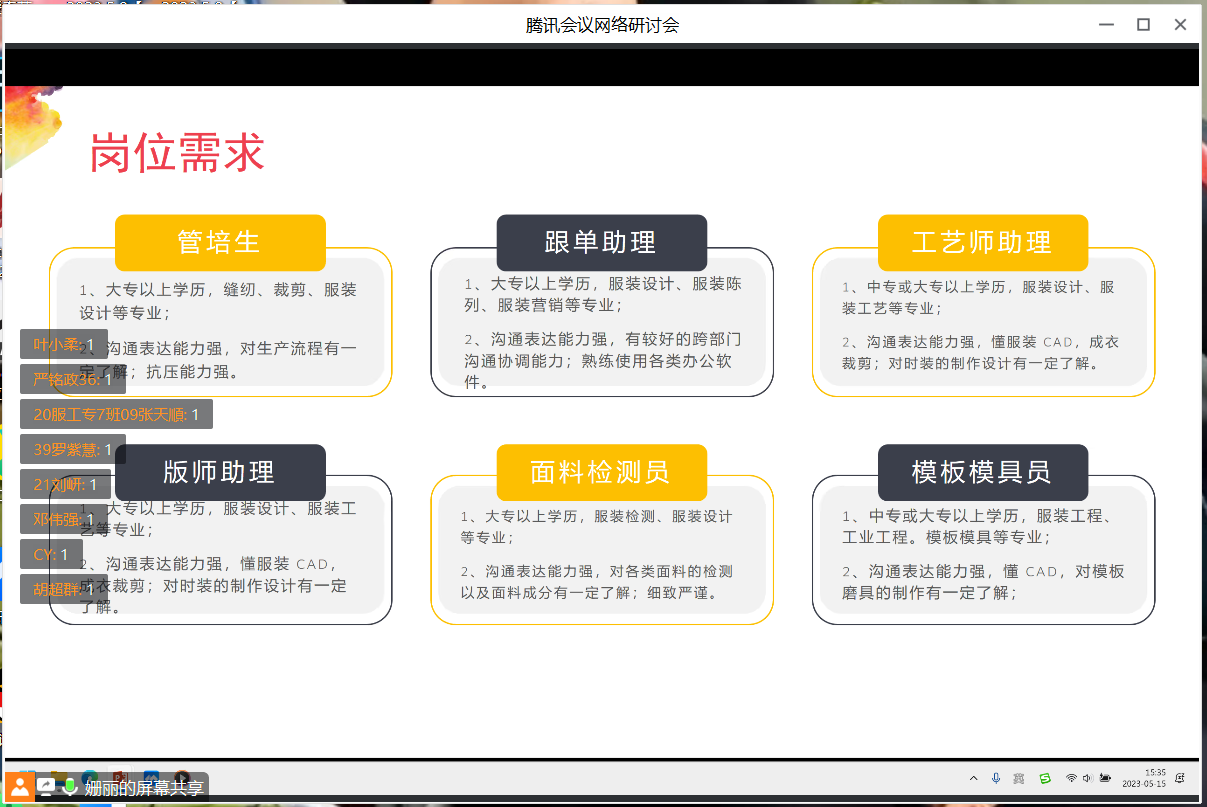Click the blue microphone icon in the system tray
The image size is (1207, 807).
click(996, 778)
